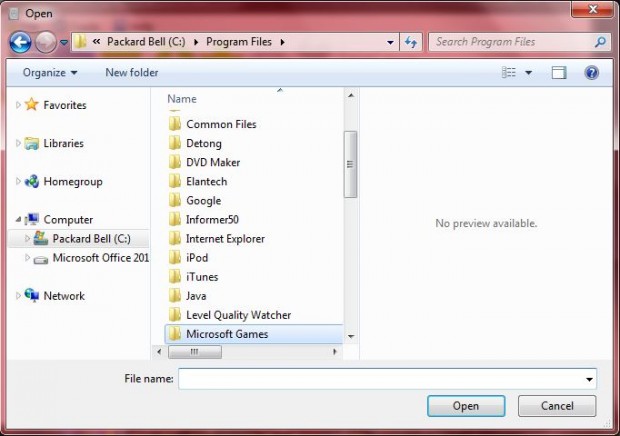Open the File name dropdown arrow
The height and width of the screenshot is (436, 620).
click(x=589, y=379)
